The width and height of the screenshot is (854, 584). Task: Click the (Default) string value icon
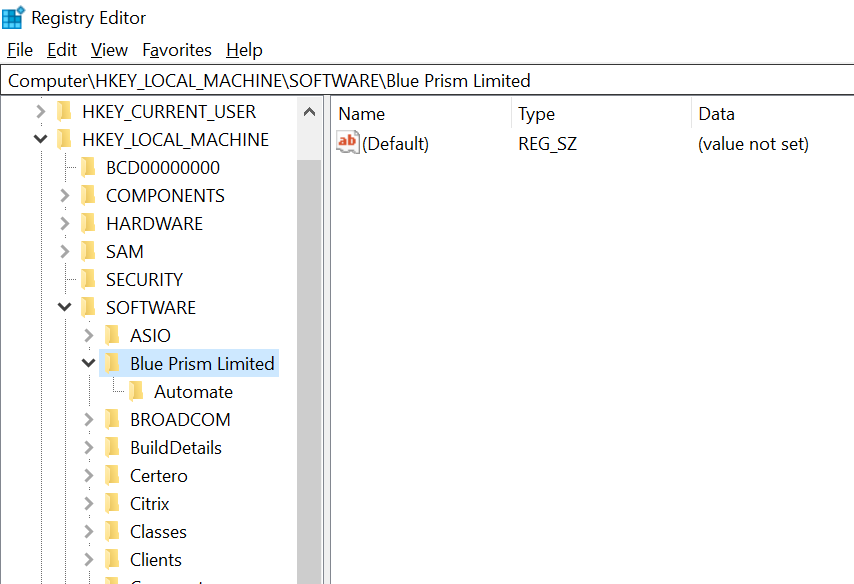coord(347,143)
